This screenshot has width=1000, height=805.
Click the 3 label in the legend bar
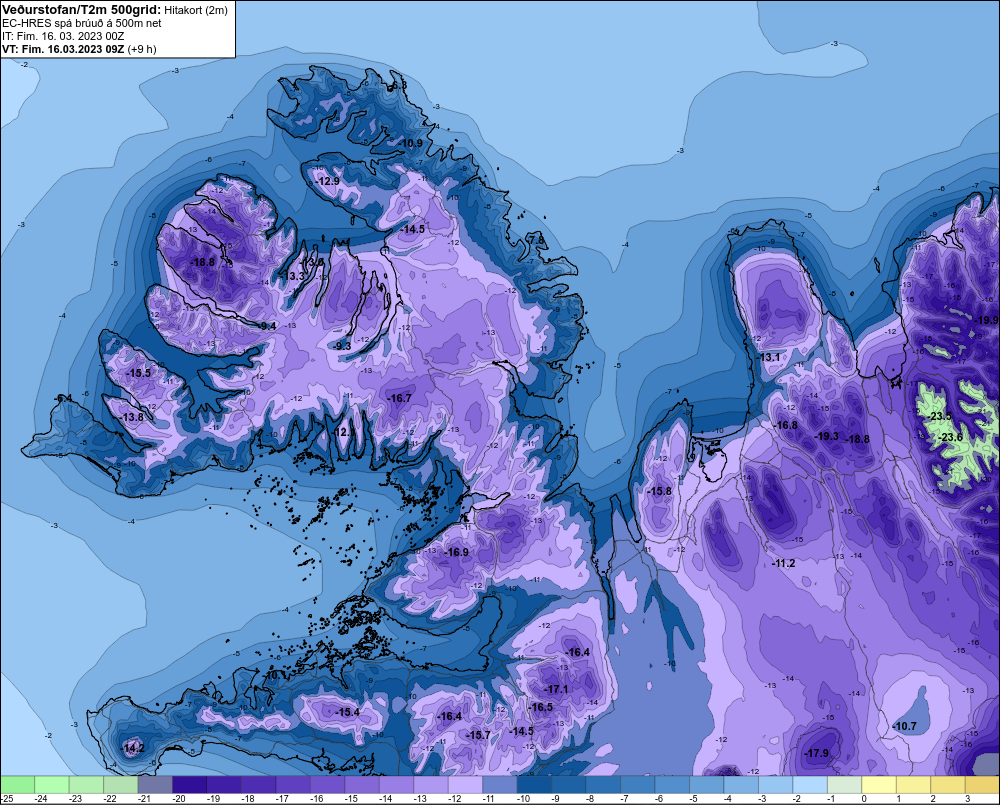(967, 799)
